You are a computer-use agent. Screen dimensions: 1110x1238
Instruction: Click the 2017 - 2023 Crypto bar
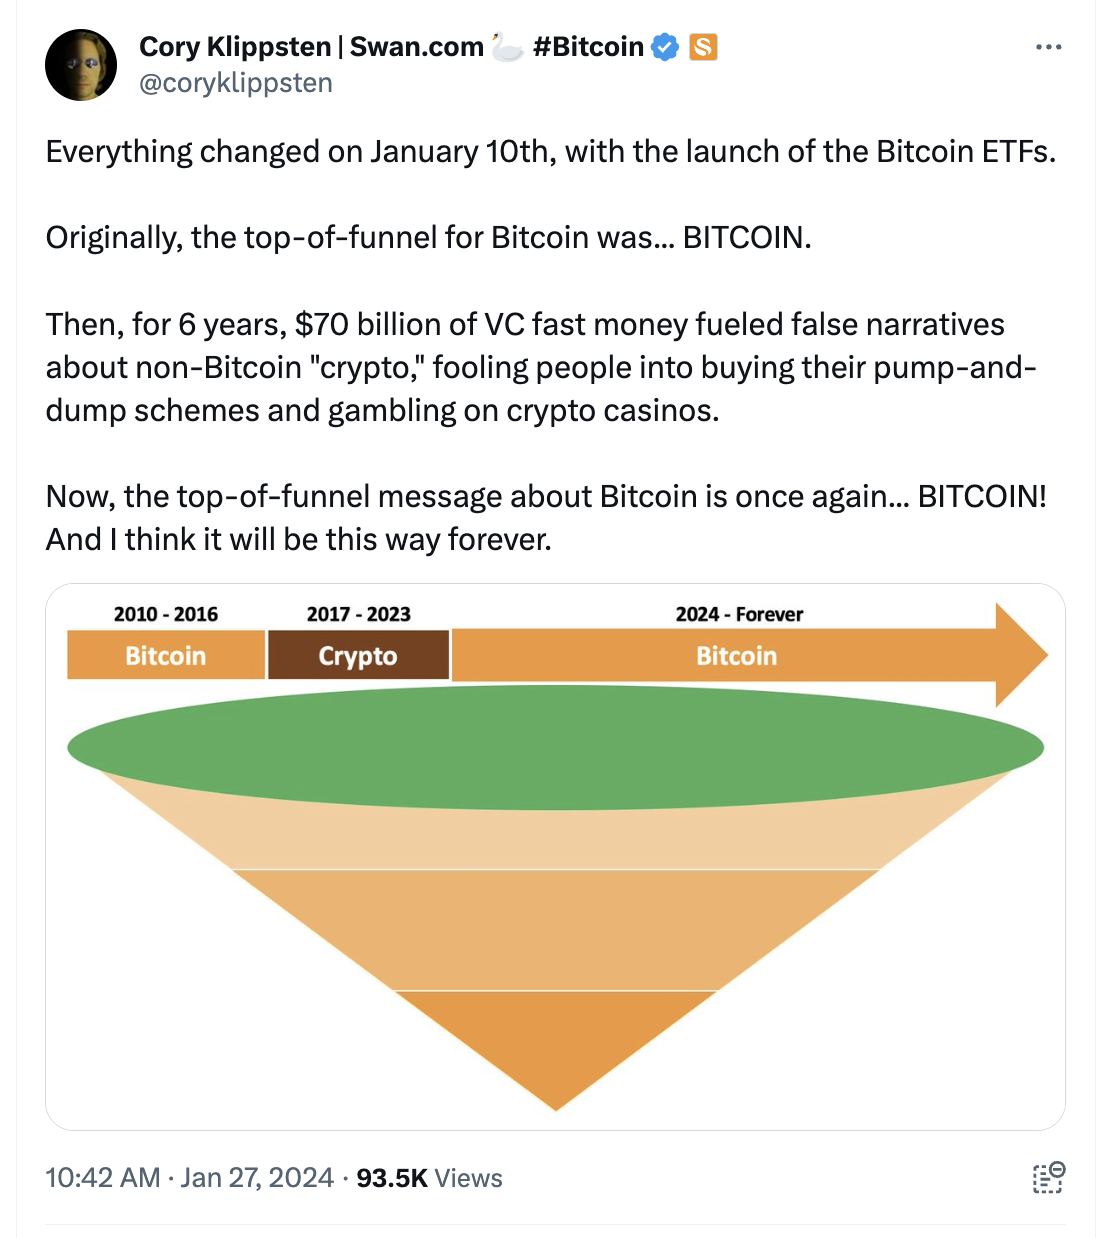point(358,655)
